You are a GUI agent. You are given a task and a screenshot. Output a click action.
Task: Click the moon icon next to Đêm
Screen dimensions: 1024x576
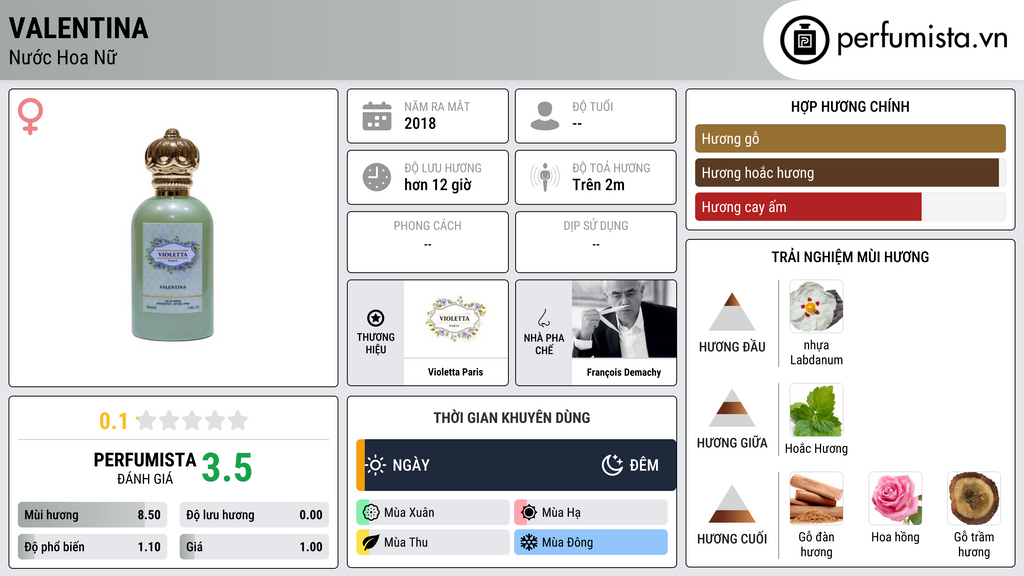tap(612, 465)
